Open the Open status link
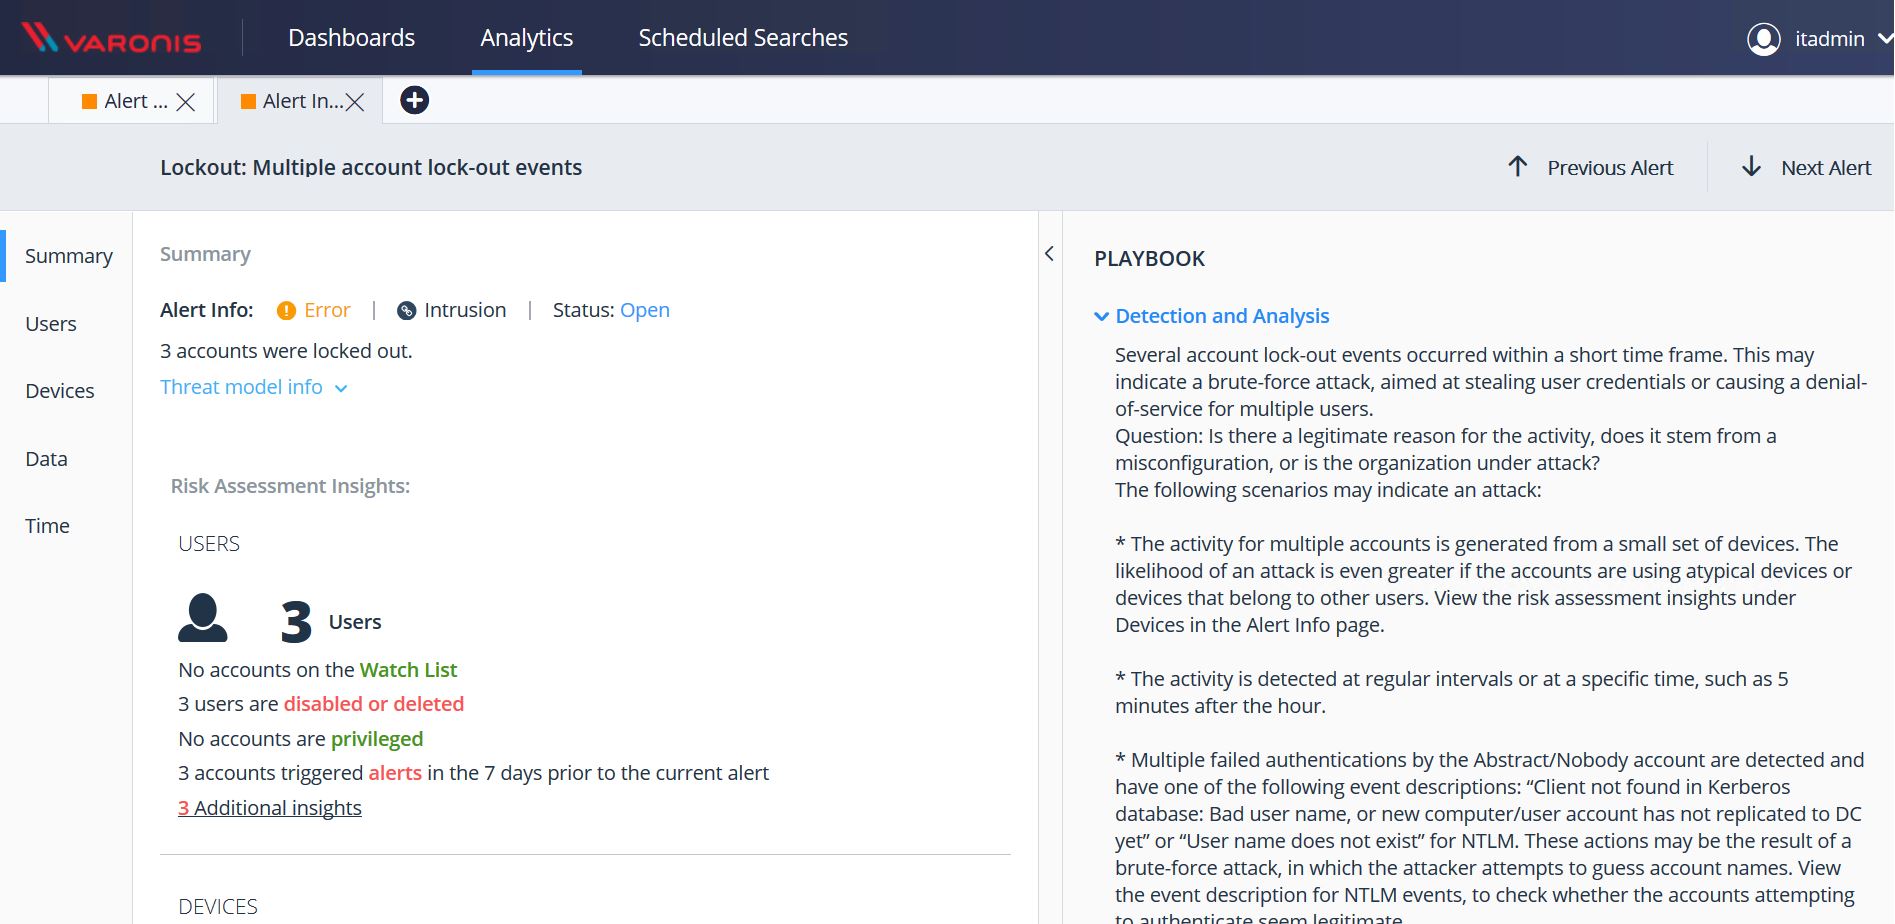Screen dimensions: 1895x924 point(644,310)
